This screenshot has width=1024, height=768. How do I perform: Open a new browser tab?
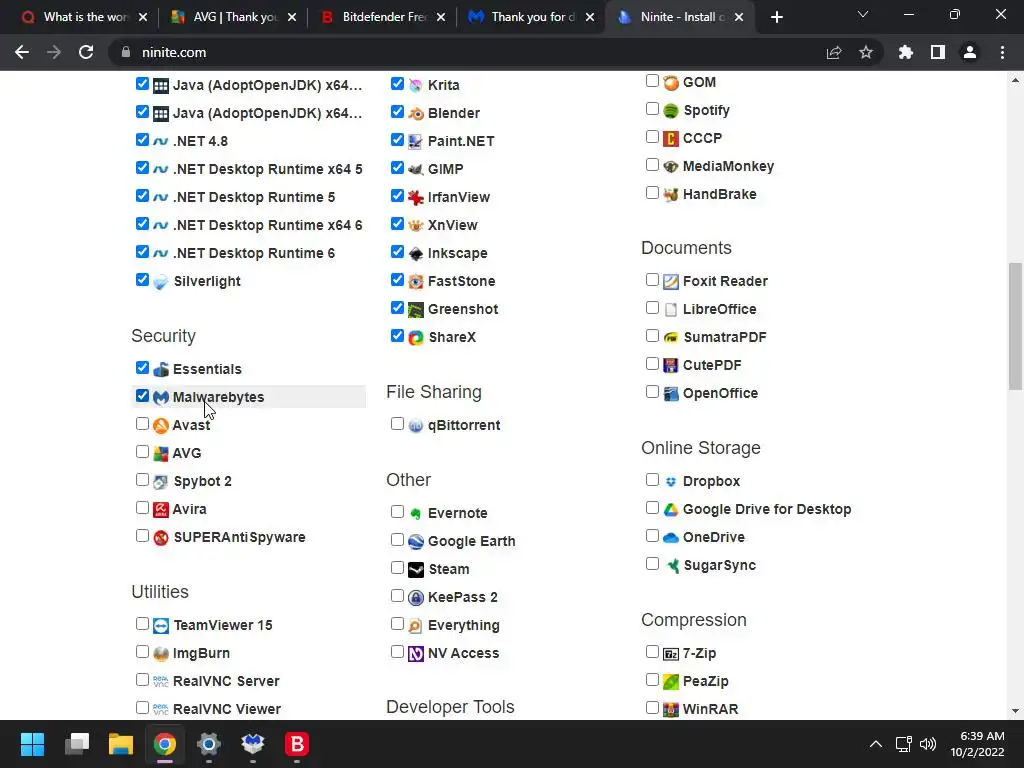click(776, 18)
